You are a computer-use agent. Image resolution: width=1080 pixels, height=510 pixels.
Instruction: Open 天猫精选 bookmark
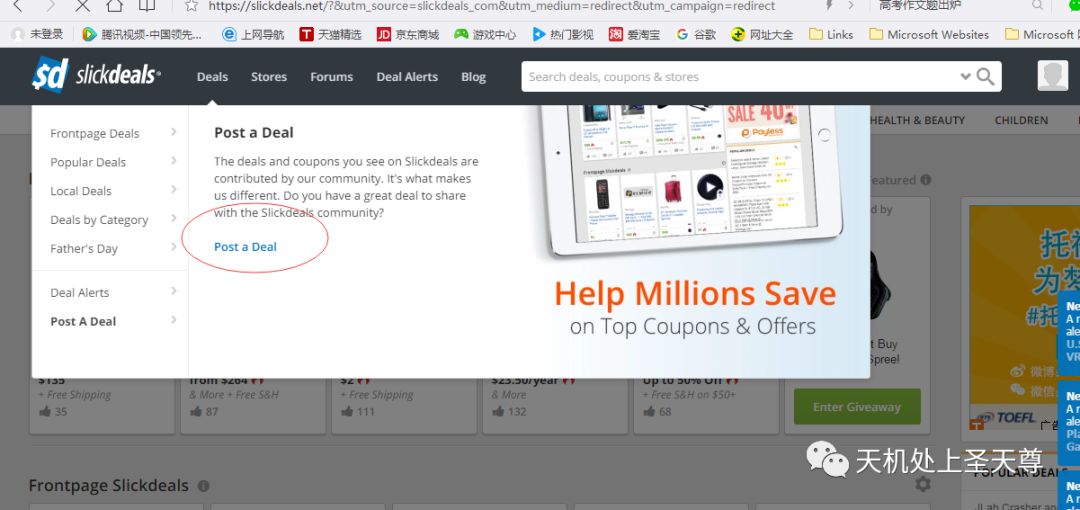coord(330,34)
